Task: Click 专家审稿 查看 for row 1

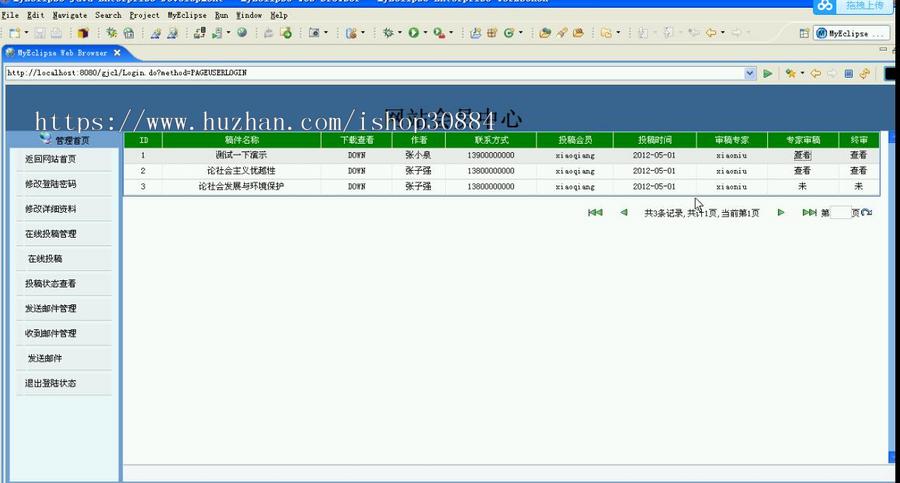Action: [802, 155]
